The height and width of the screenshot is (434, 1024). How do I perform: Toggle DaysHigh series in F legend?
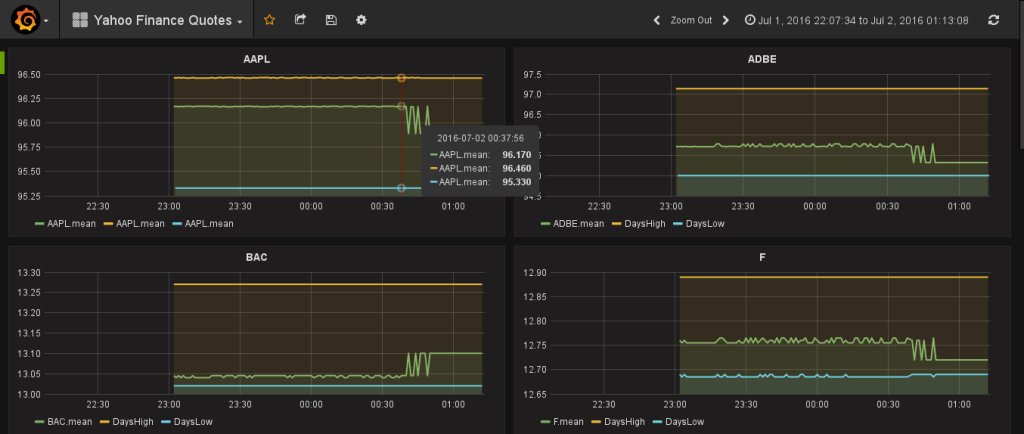[x=619, y=422]
